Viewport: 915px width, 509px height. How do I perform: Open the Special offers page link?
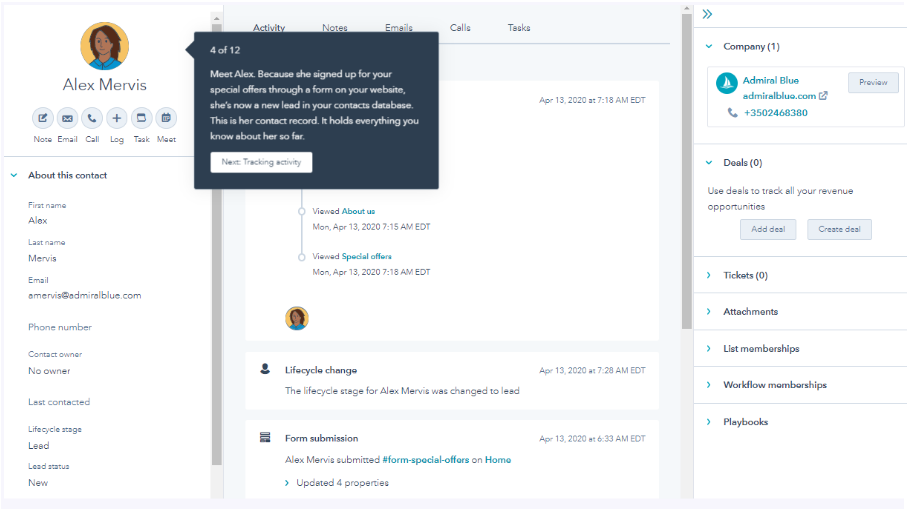[366, 256]
